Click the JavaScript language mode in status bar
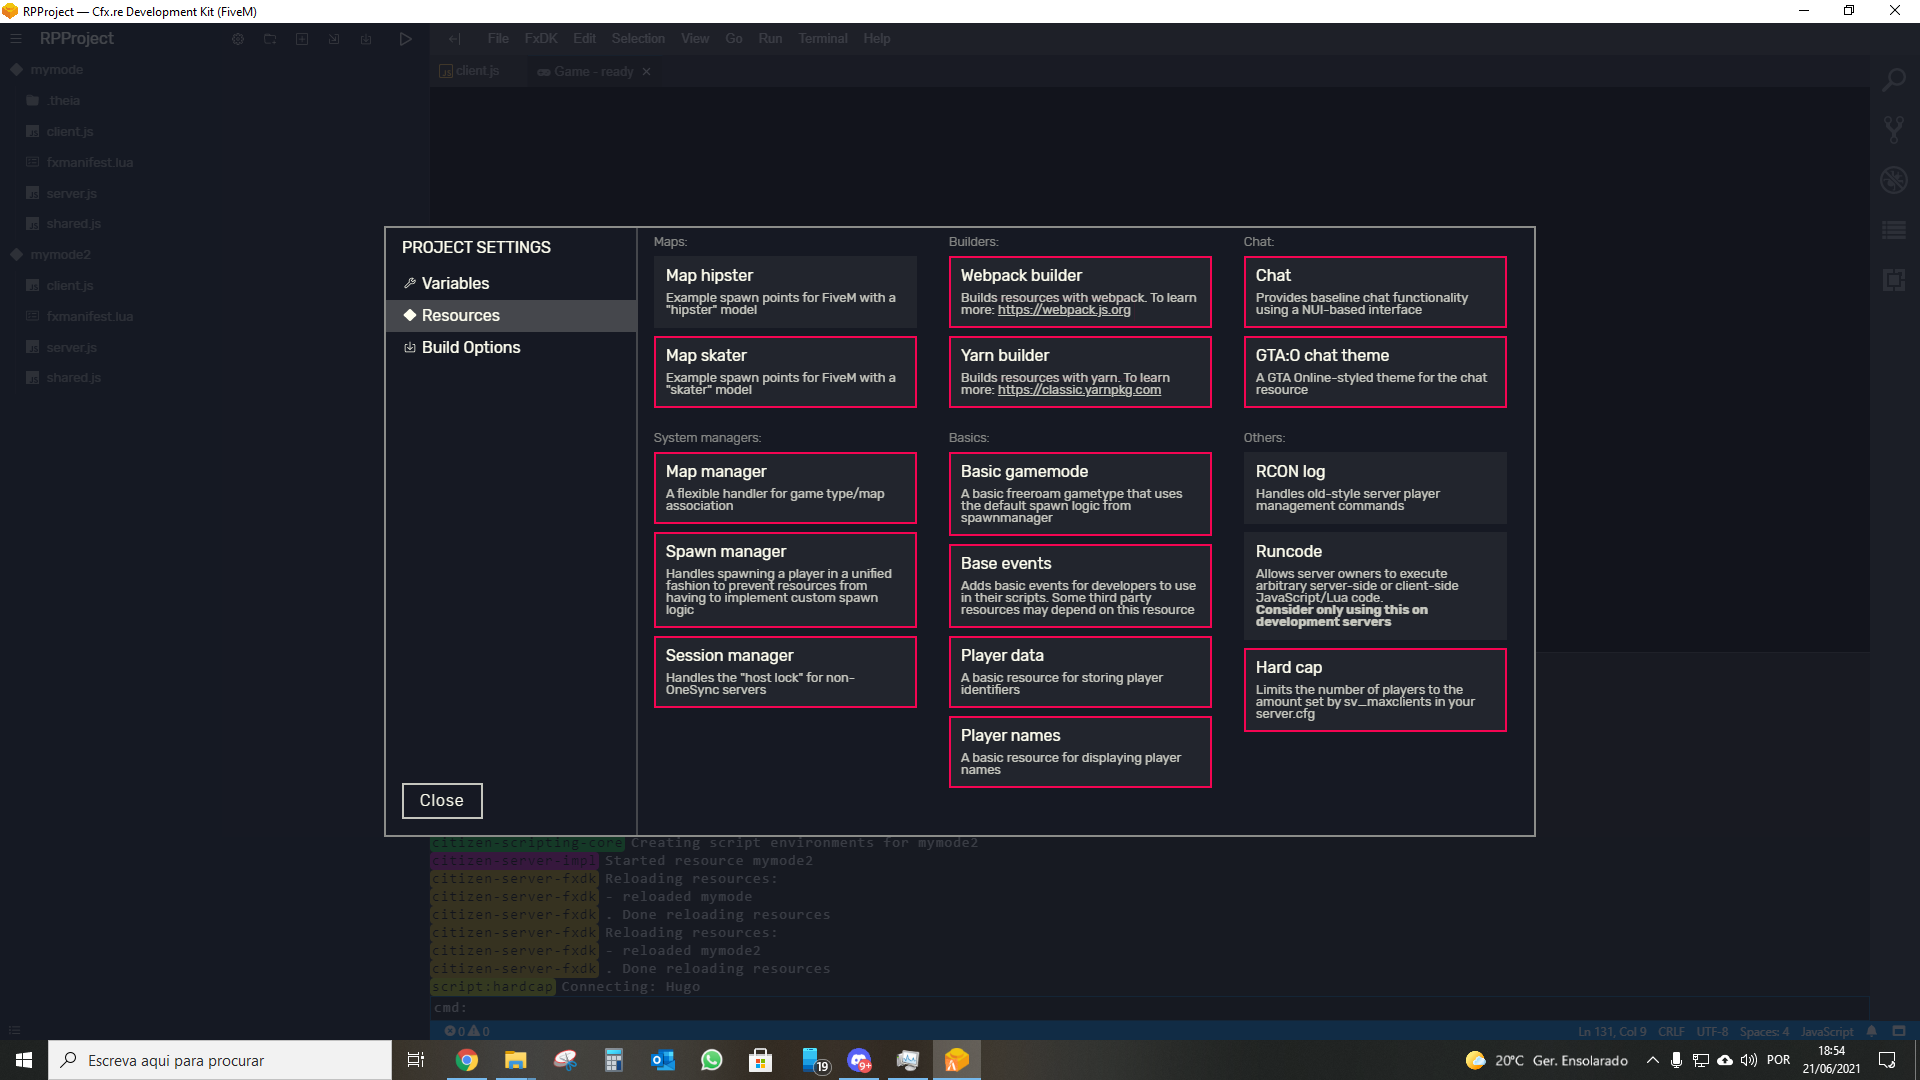 (1826, 1031)
